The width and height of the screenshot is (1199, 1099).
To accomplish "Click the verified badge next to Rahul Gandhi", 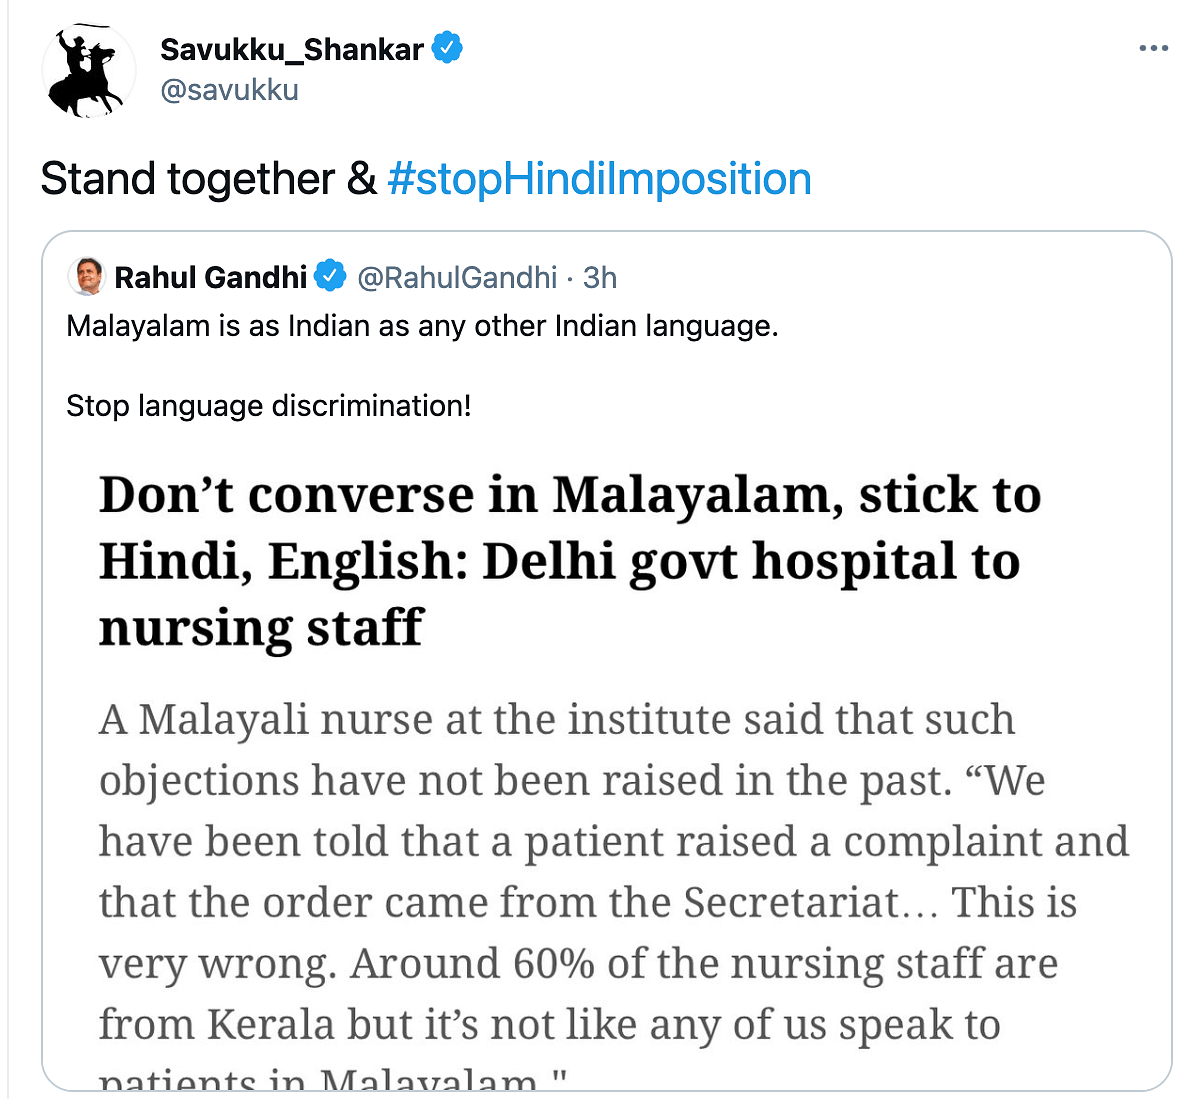I will click(x=330, y=276).
